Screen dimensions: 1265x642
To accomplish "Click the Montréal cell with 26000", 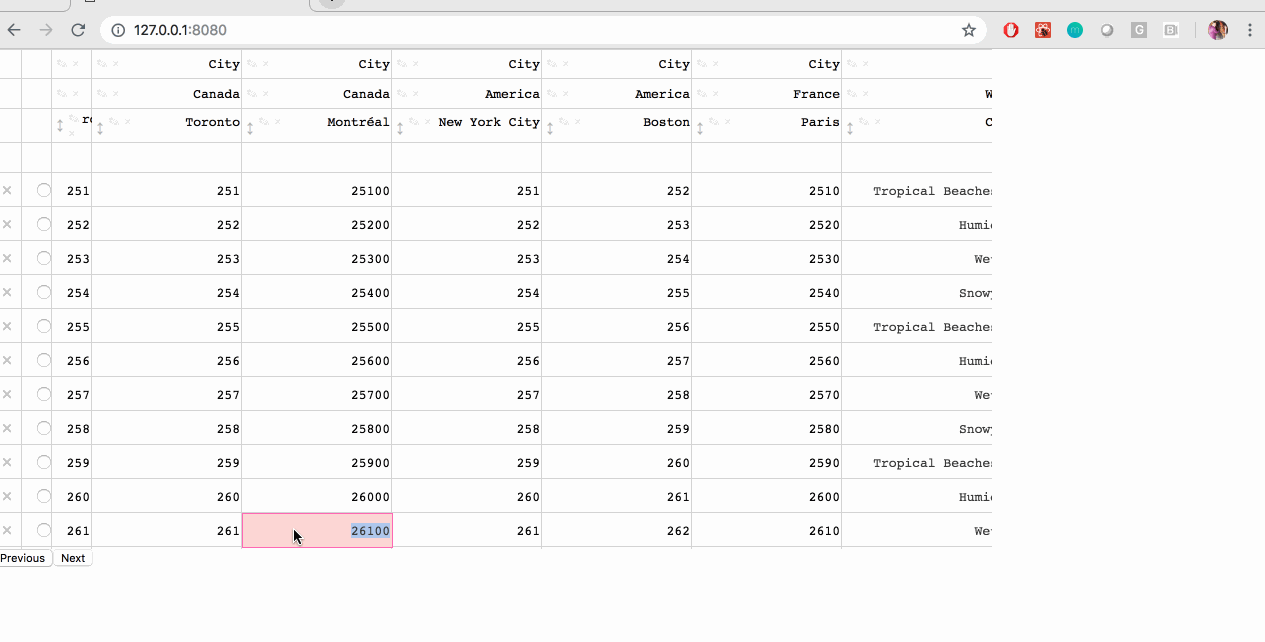I will (317, 496).
